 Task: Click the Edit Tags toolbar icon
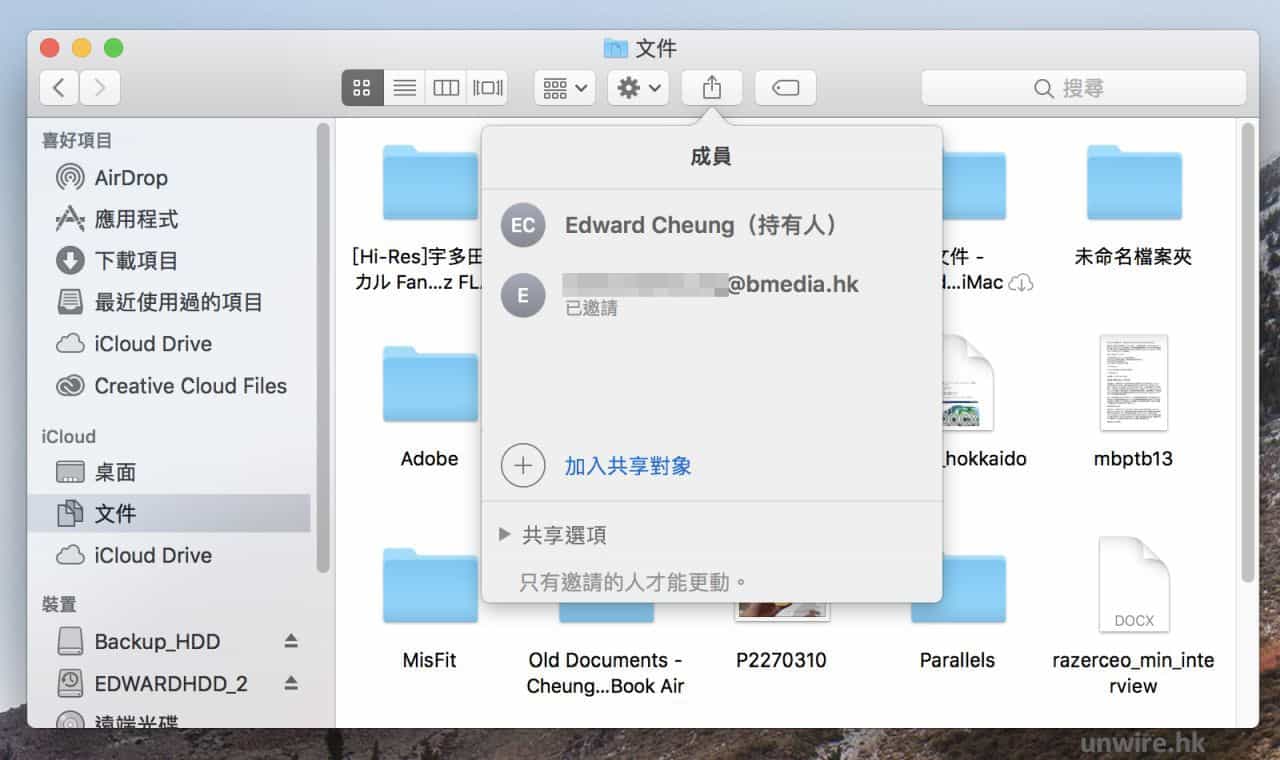(785, 88)
